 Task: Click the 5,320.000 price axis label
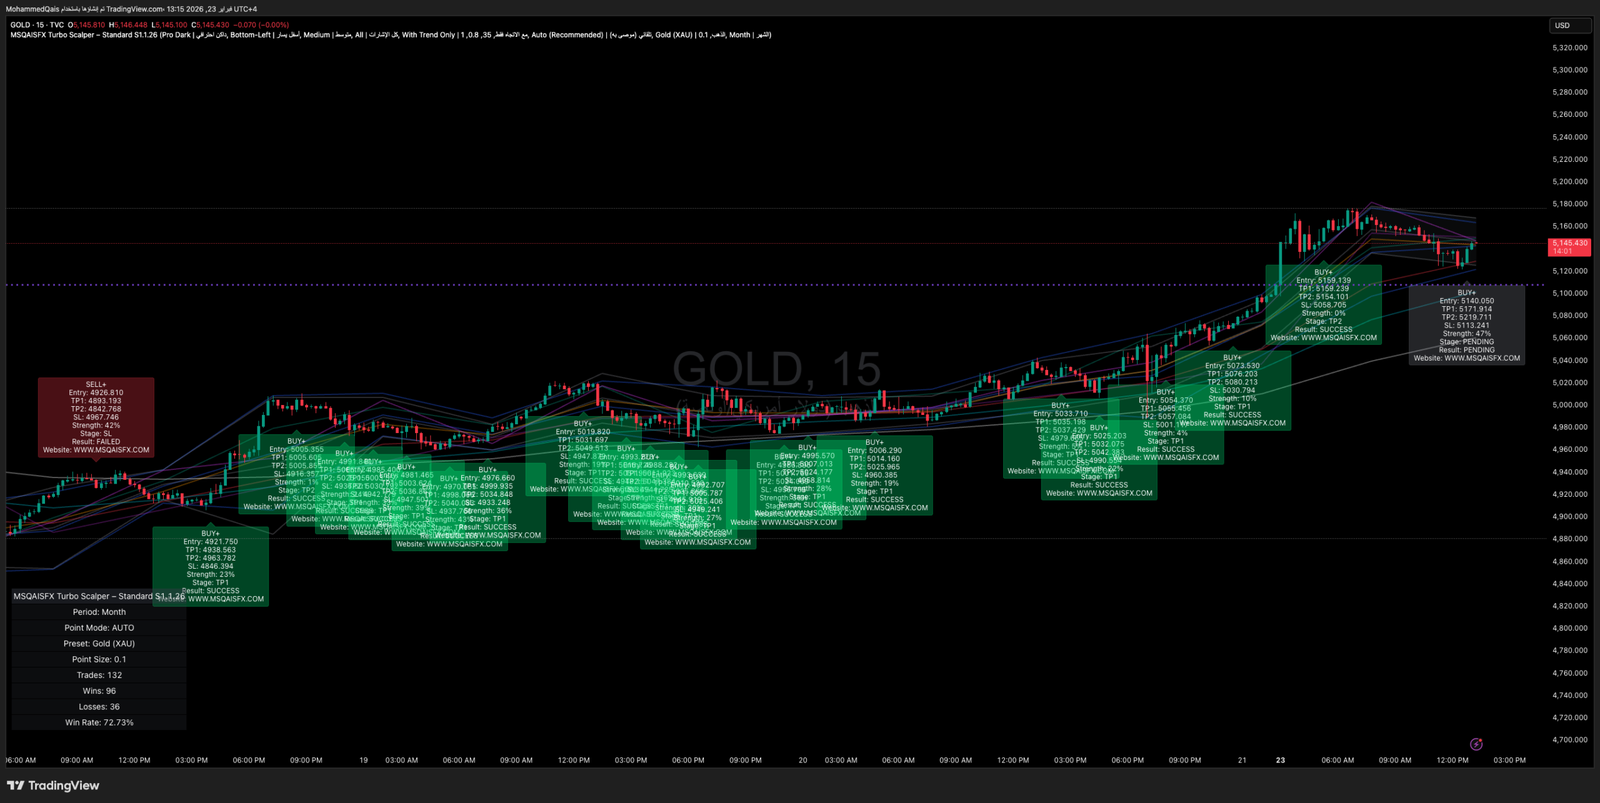click(x=1570, y=48)
